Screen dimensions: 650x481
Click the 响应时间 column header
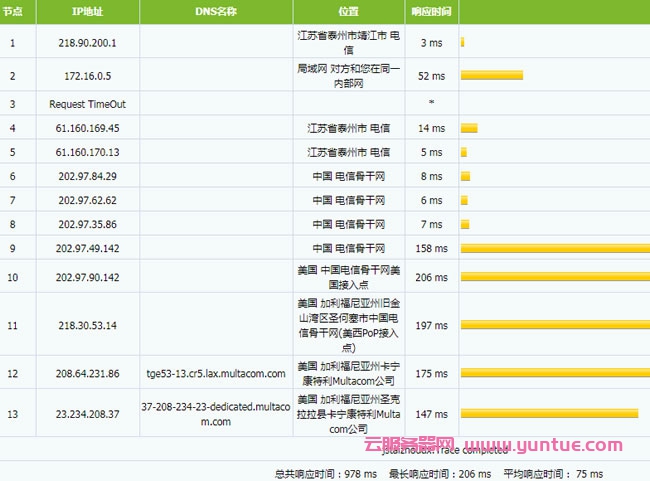click(x=431, y=12)
